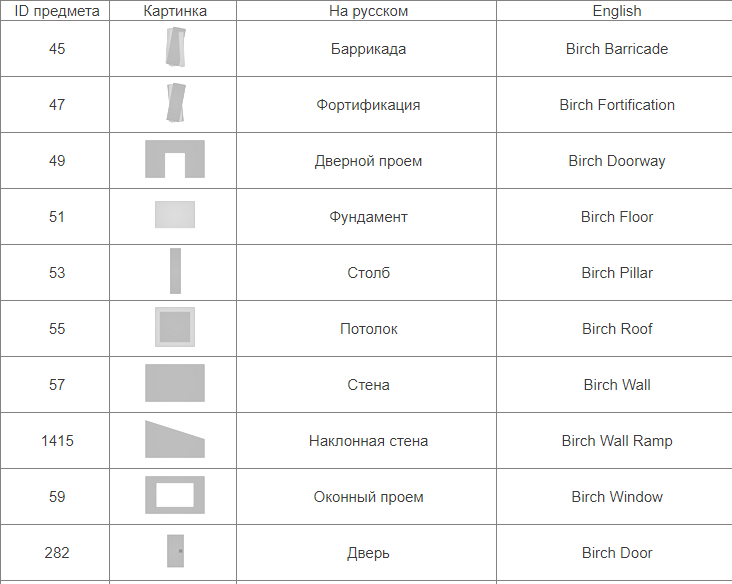732x584 pixels.
Task: Click the Birch Roof item picture
Action: [x=175, y=327]
